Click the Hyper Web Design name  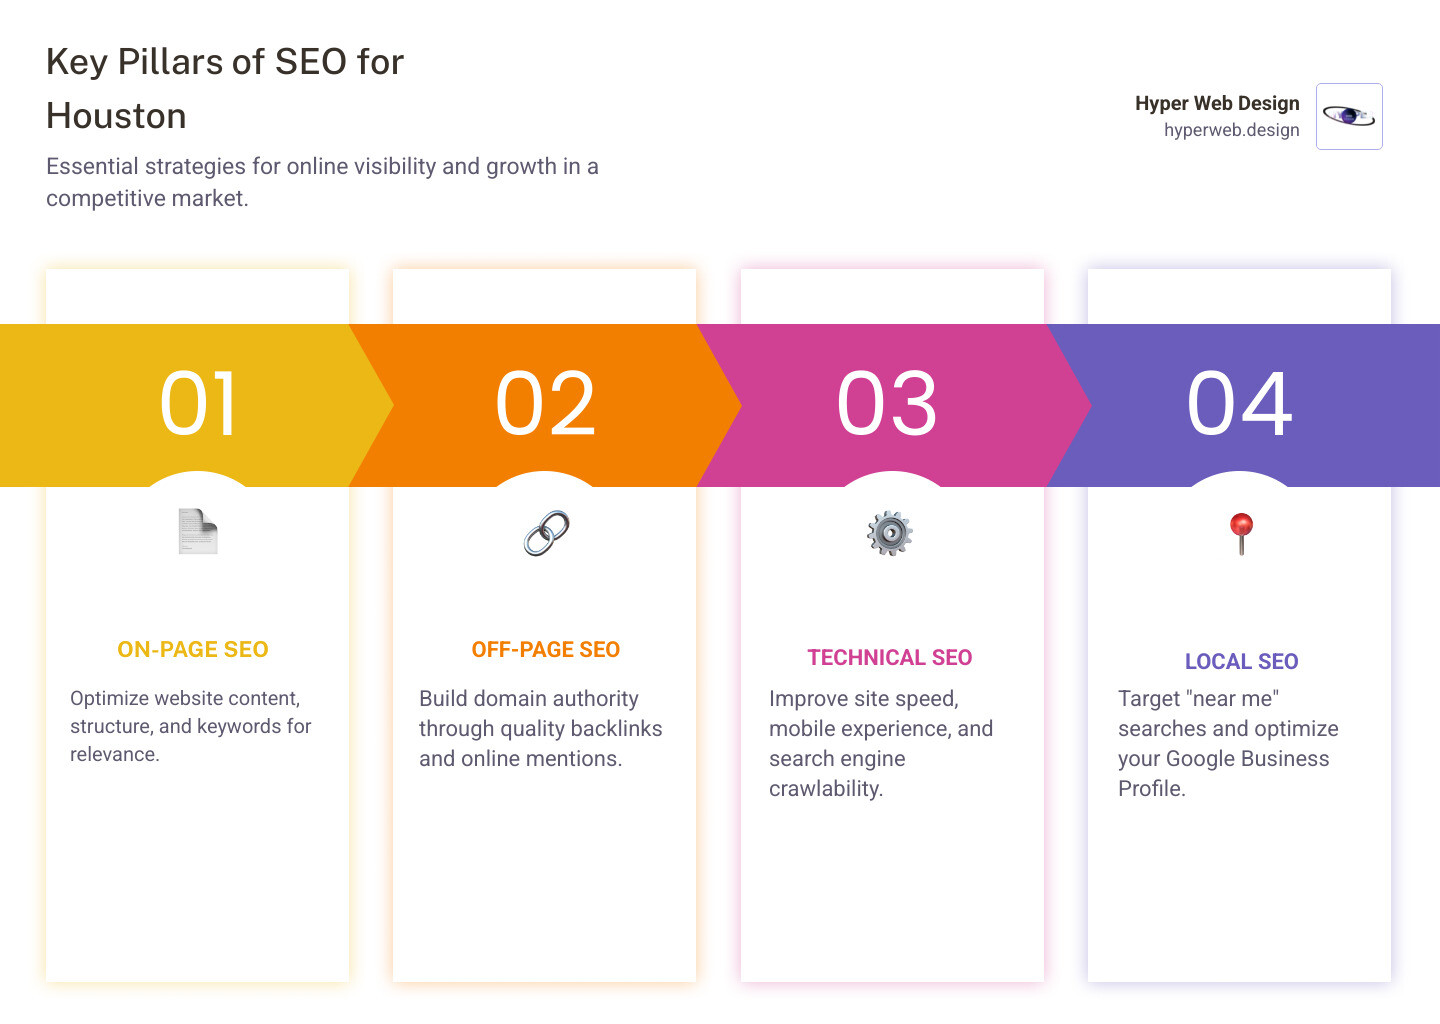point(1217,103)
